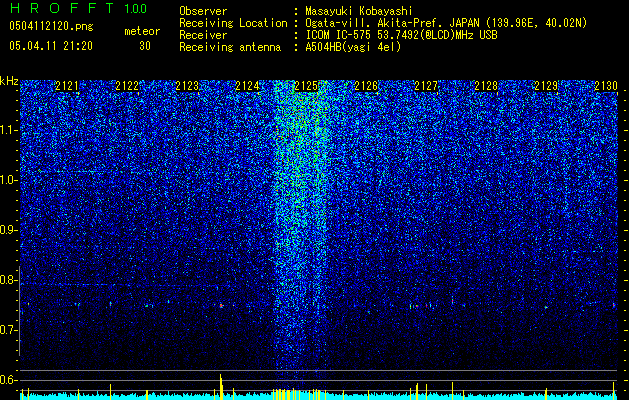The image size is (629, 400).
Task: Click the 0.8 kHz axis tick label
Action: [9, 280]
